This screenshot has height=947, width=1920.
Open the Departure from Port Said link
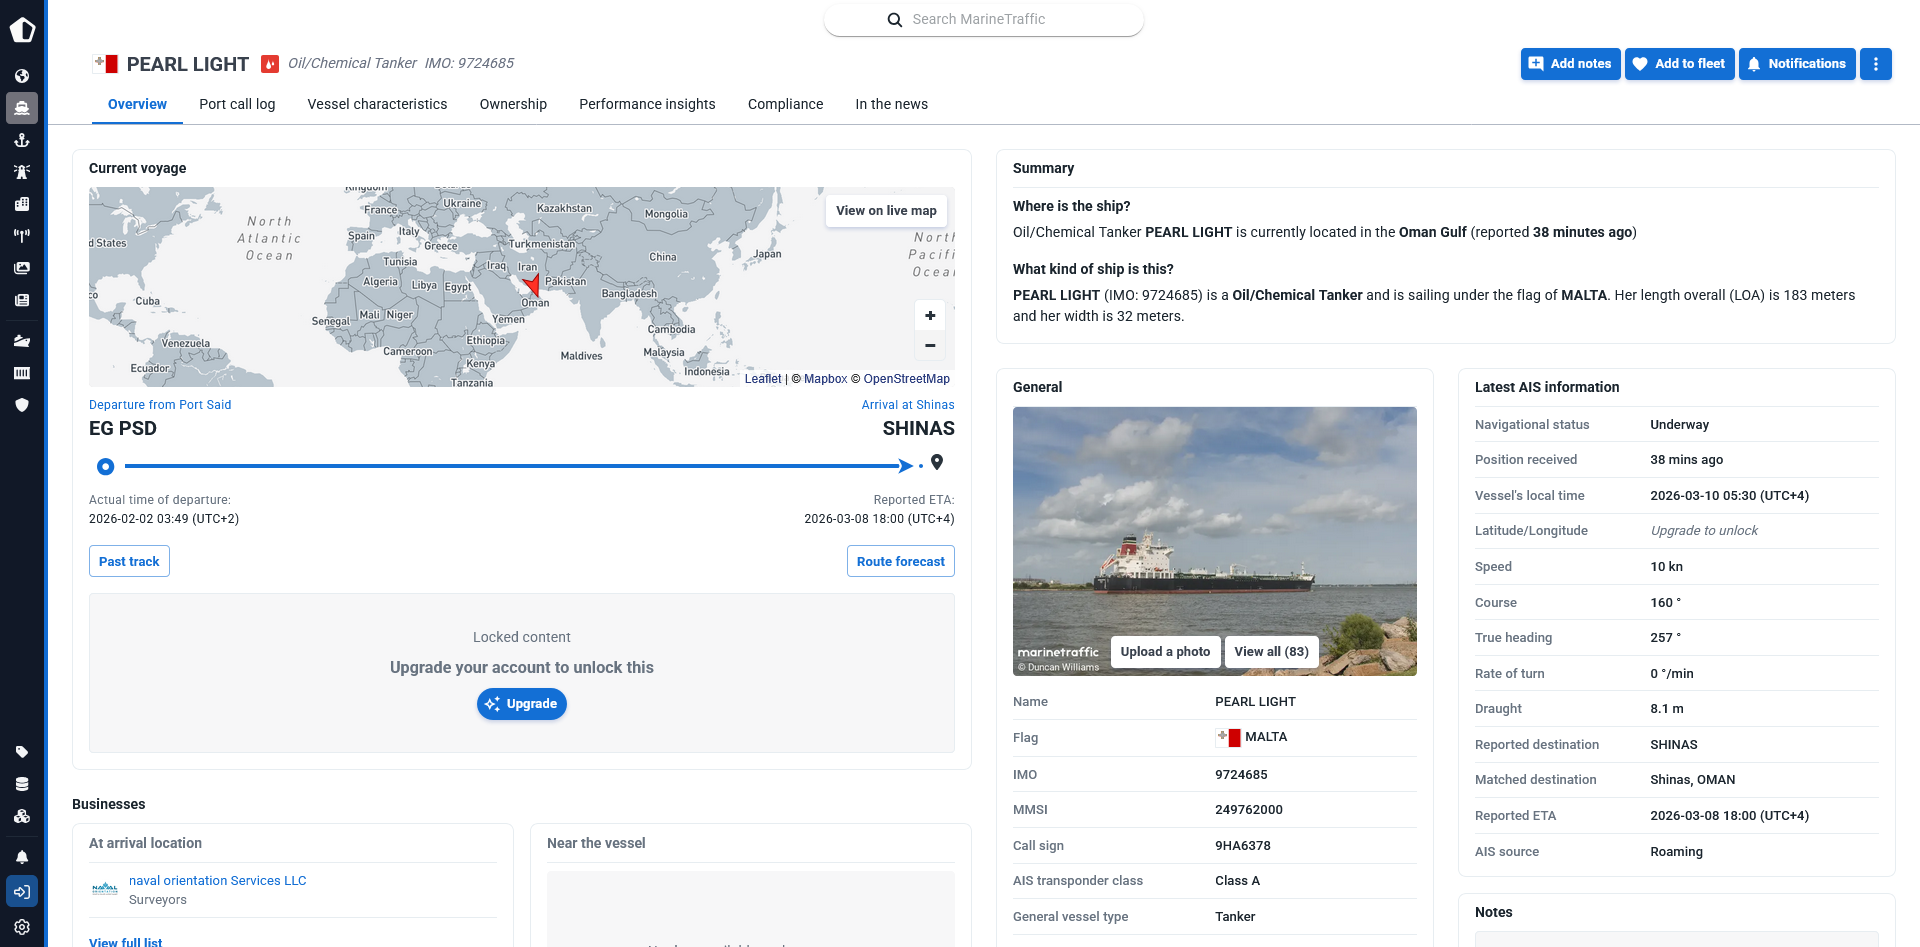pyautogui.click(x=160, y=405)
